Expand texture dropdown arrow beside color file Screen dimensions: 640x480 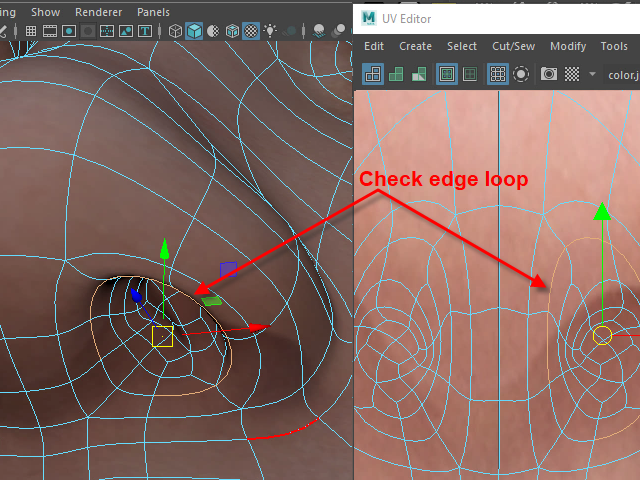pos(593,74)
